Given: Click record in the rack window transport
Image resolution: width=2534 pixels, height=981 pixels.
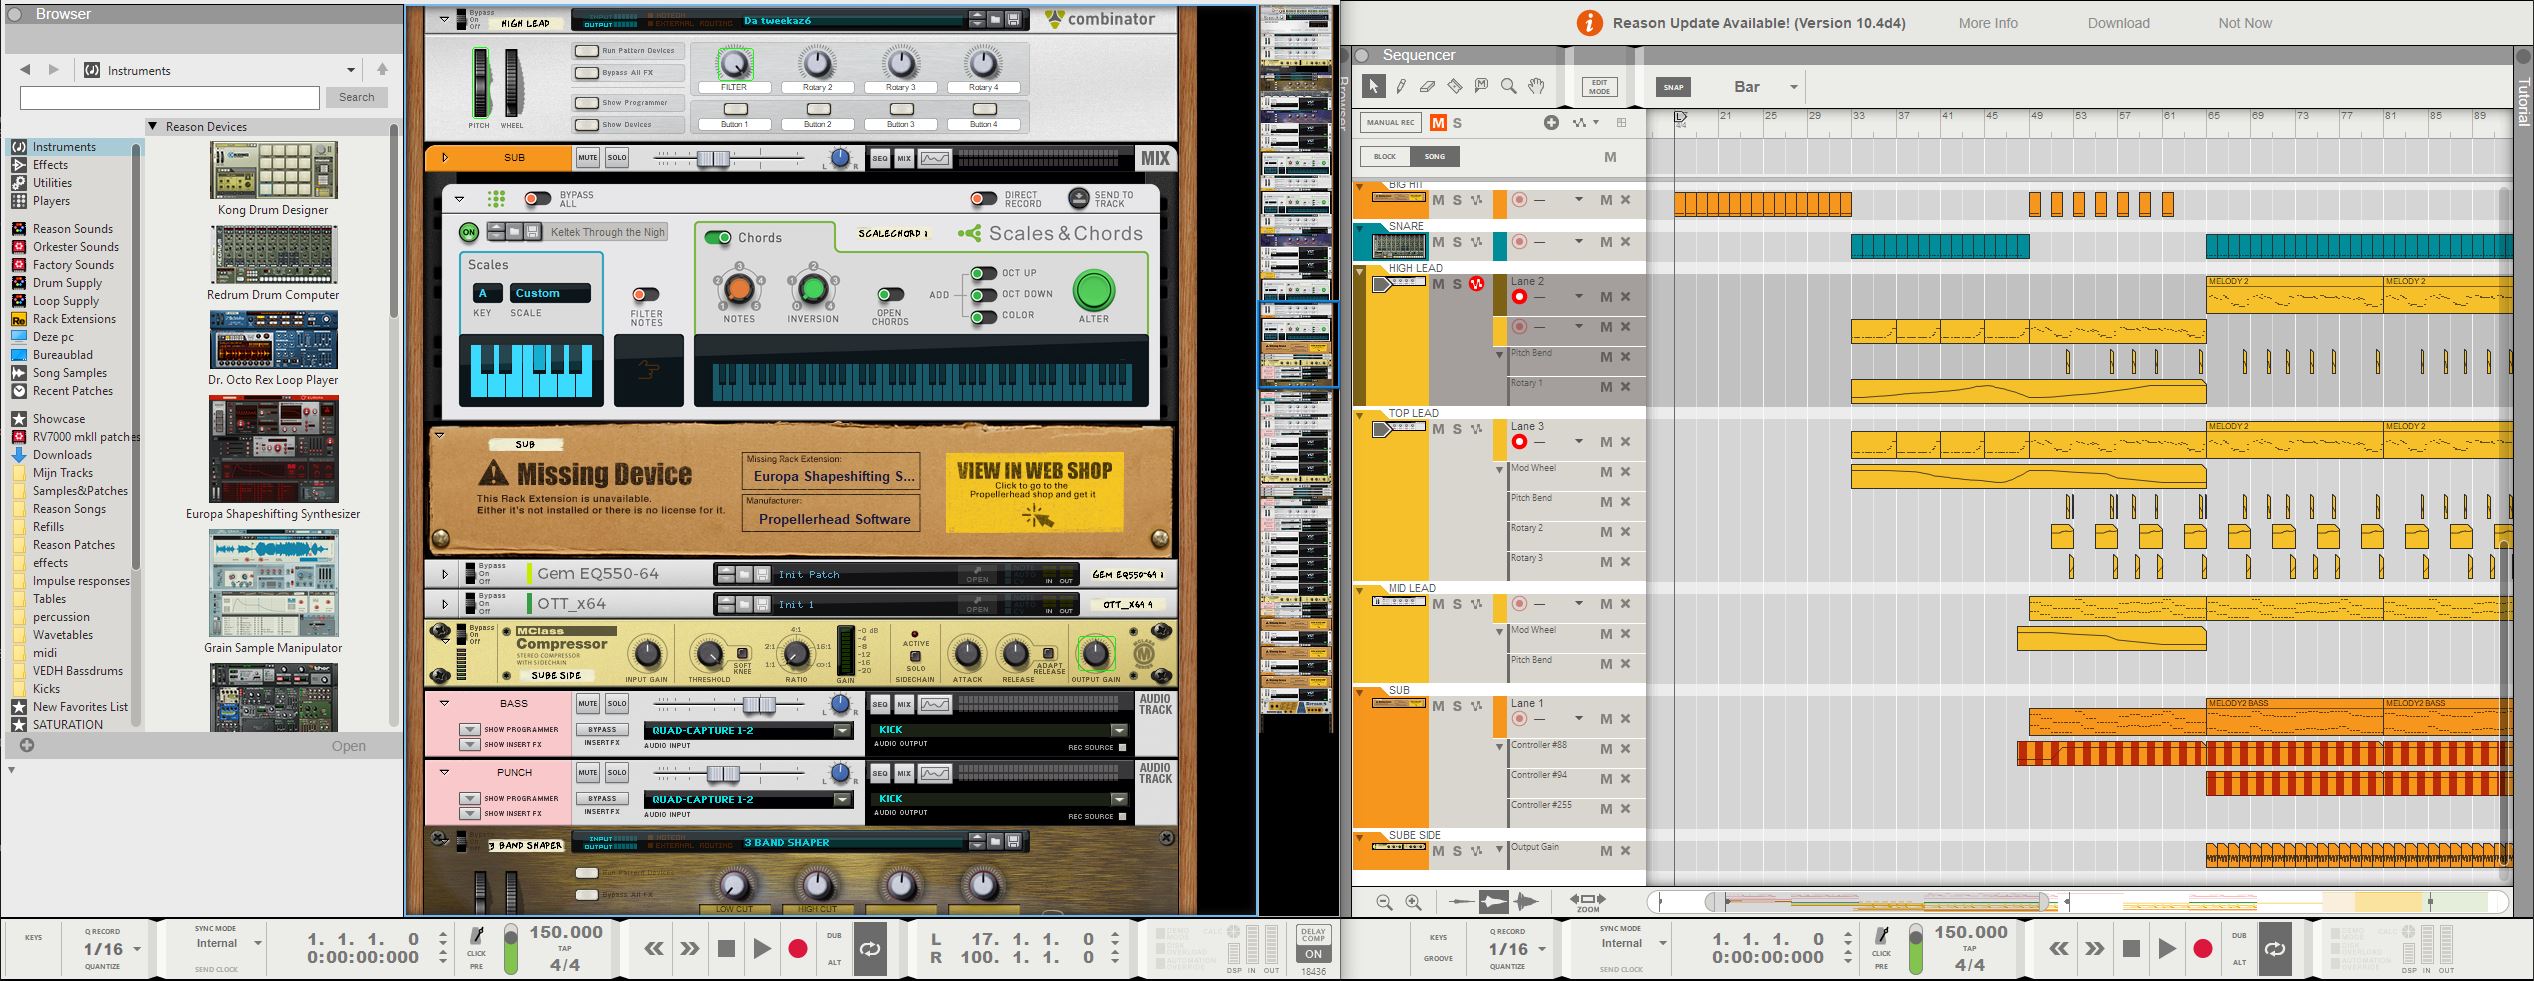Looking at the screenshot, I should click(x=798, y=948).
